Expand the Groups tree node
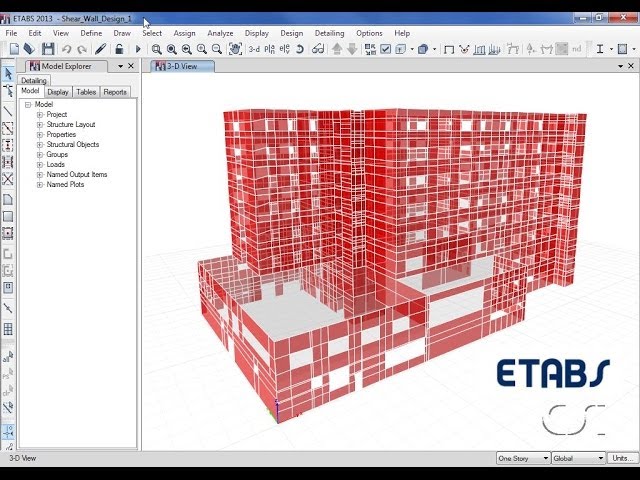 [x=40, y=155]
